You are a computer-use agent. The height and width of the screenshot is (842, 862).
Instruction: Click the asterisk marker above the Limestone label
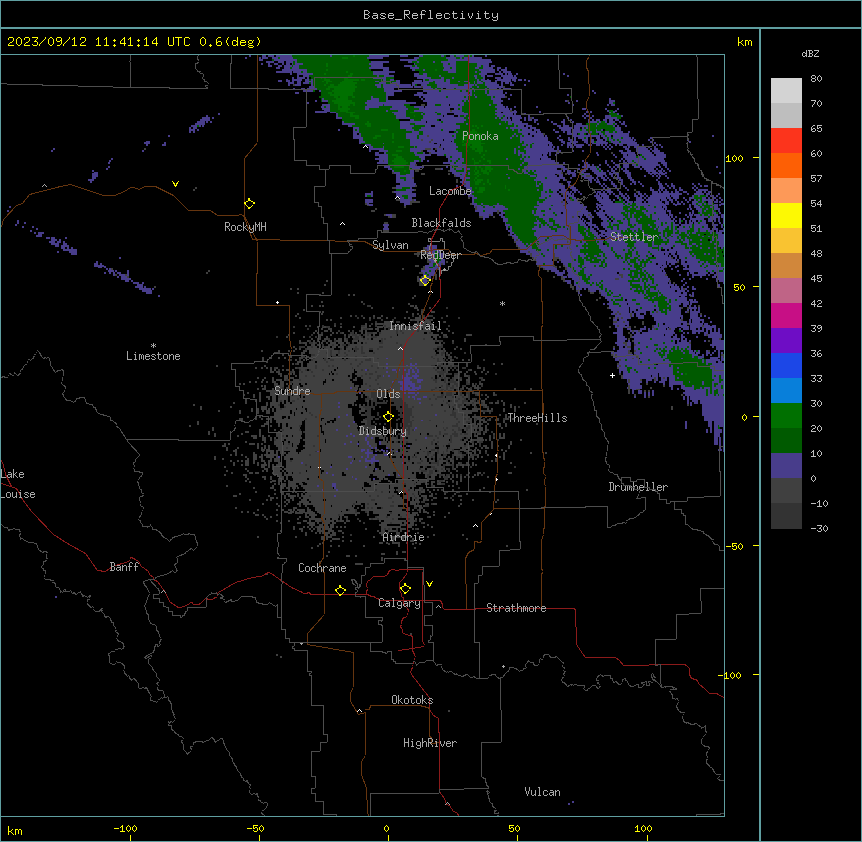(153, 346)
